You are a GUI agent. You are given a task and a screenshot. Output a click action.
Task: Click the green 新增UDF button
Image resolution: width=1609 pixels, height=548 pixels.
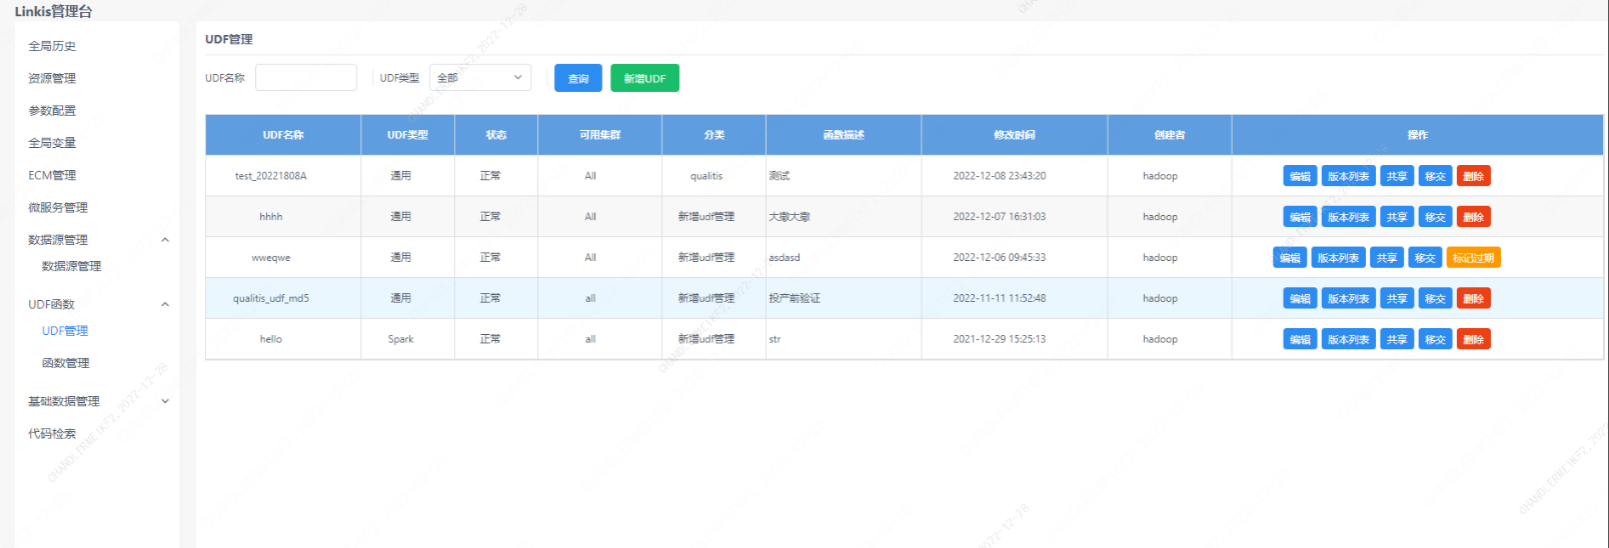[x=644, y=78]
